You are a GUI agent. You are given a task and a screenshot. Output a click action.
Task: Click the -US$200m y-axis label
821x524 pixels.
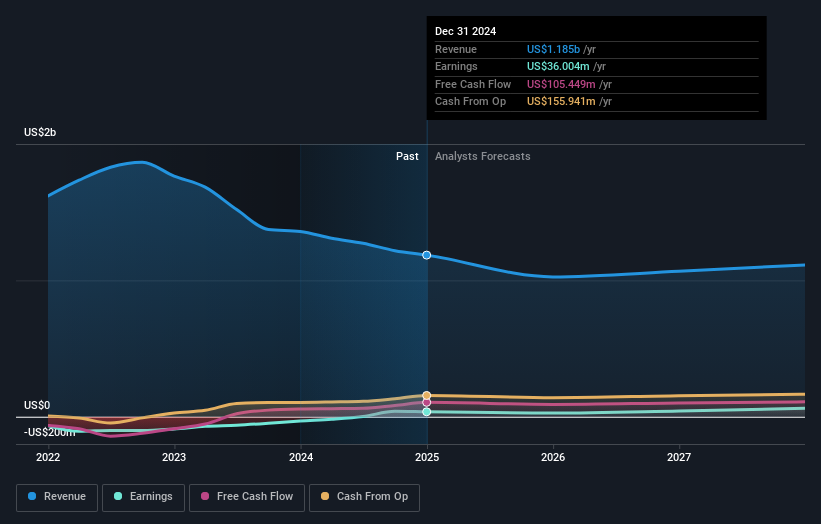[x=50, y=432]
